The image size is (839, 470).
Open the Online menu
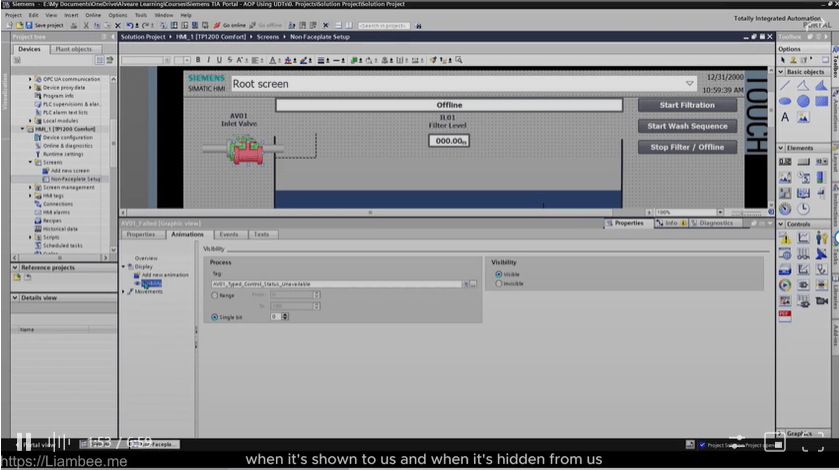[93, 15]
